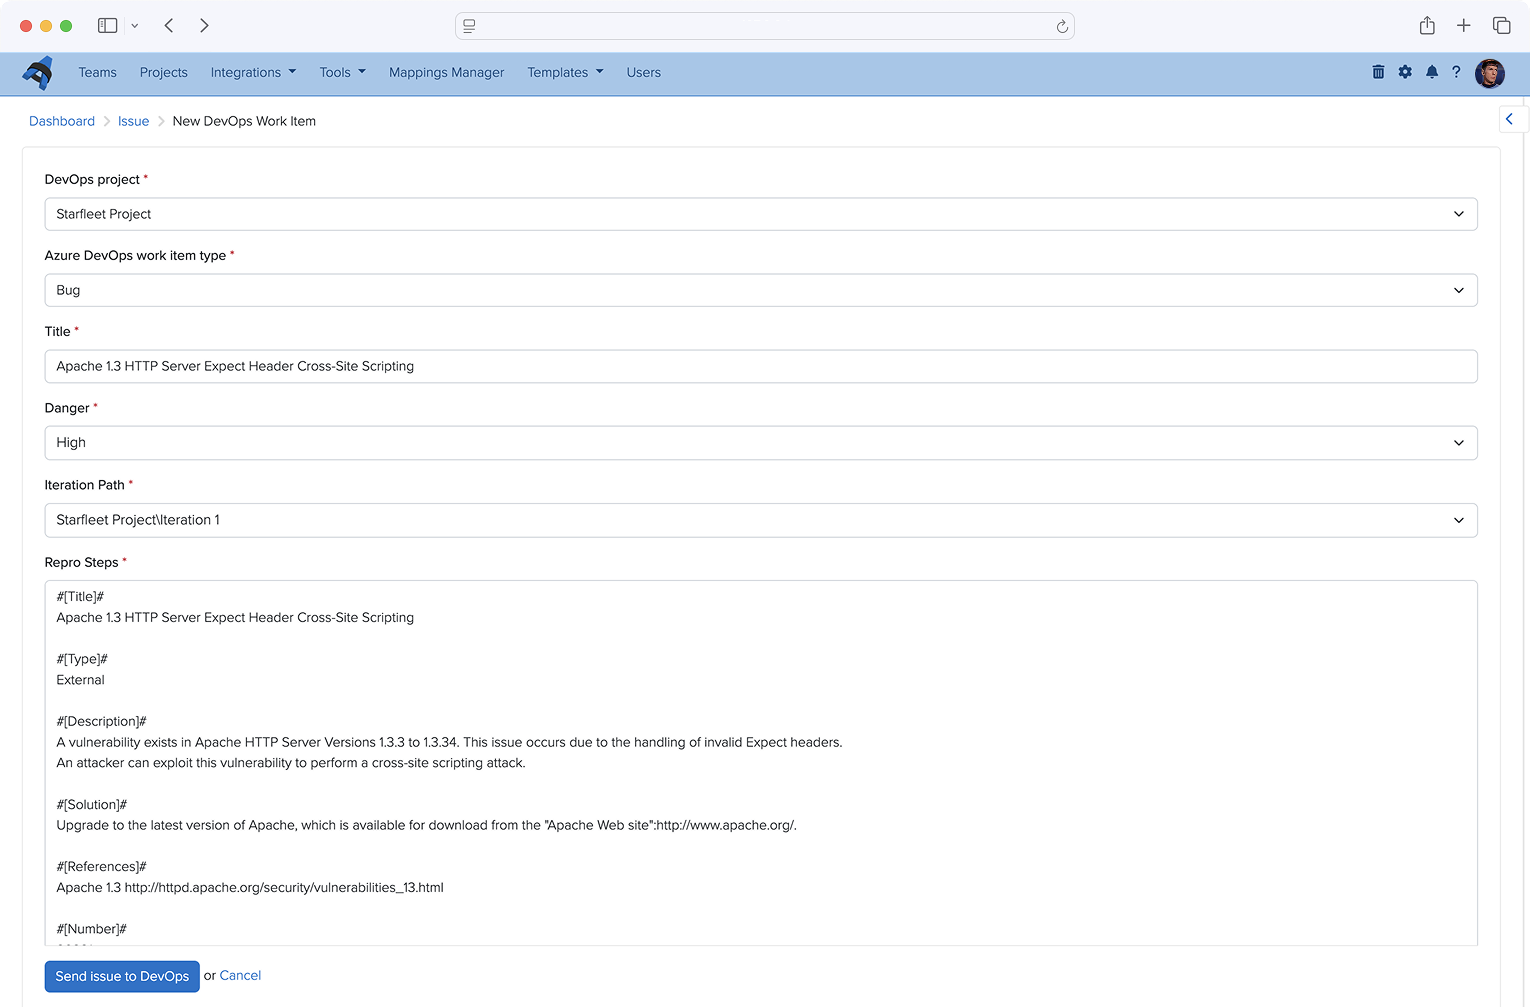Click the Dashboard breadcrumb link

[x=61, y=120]
